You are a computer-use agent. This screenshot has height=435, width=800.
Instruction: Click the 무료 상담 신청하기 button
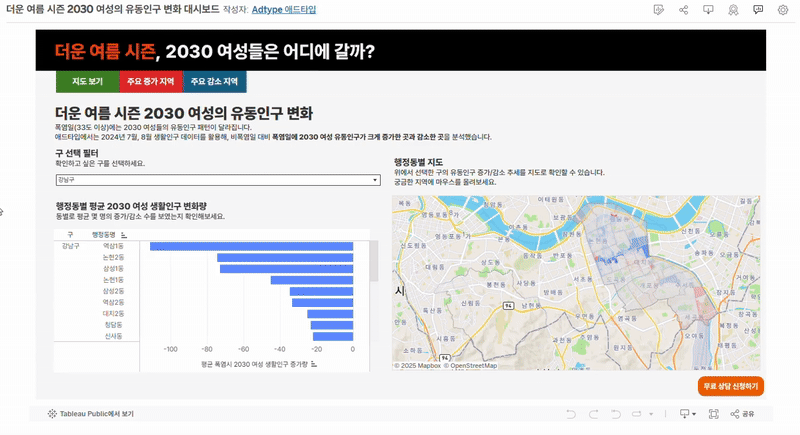731,387
